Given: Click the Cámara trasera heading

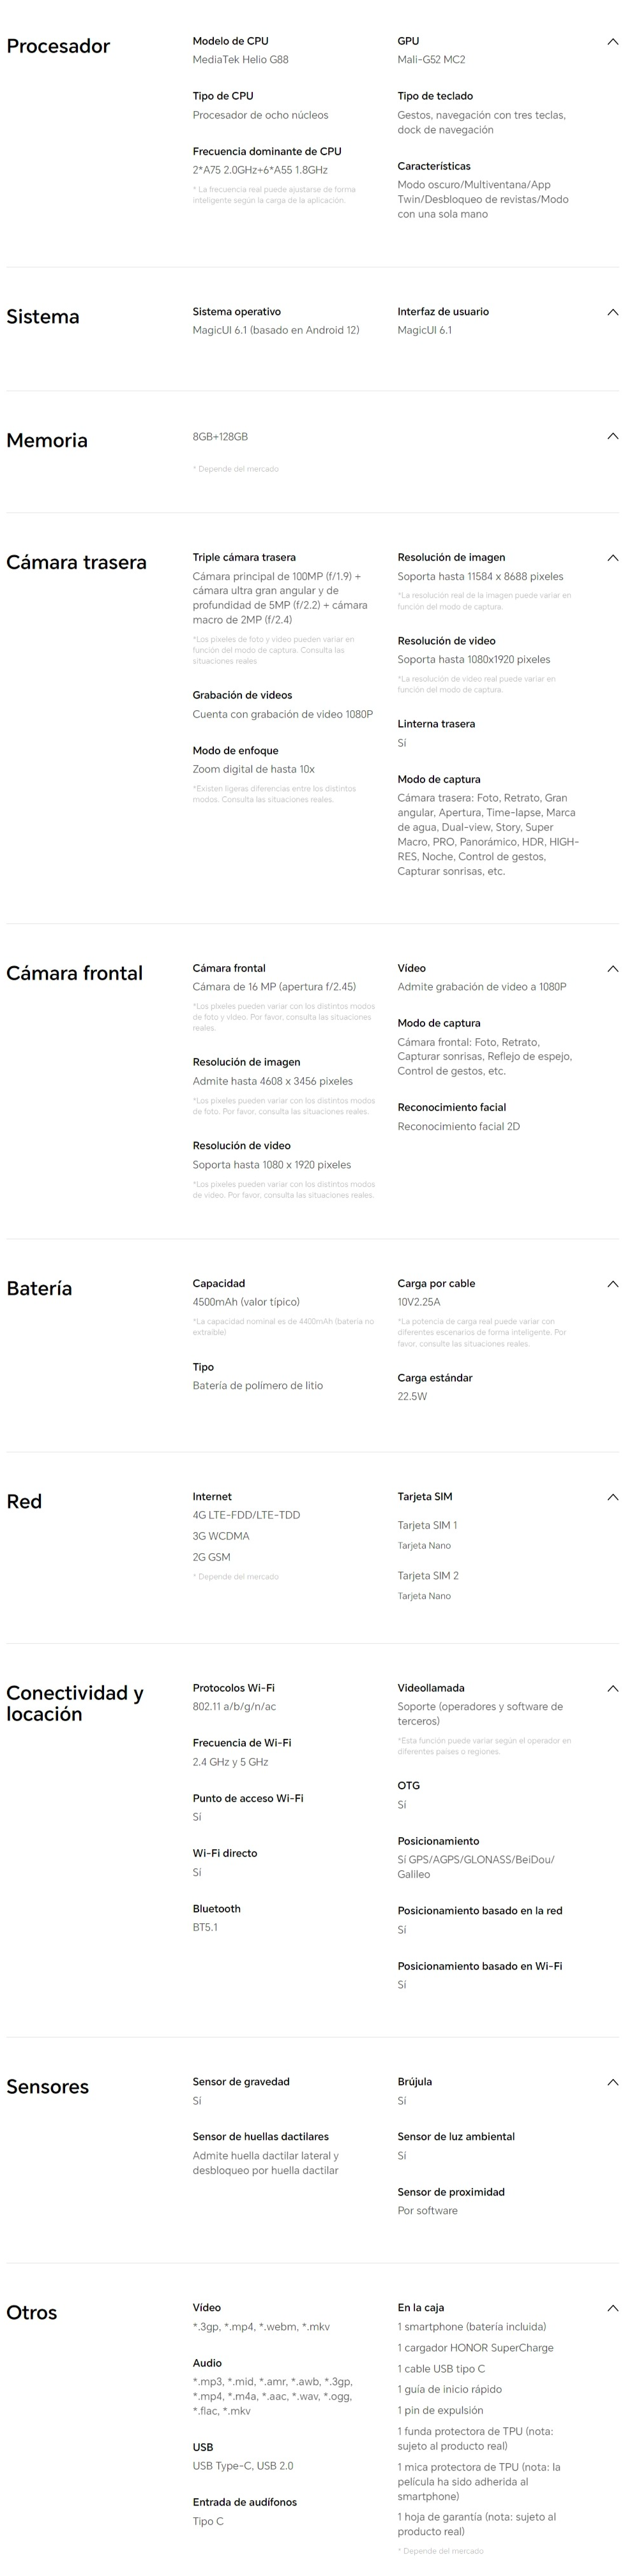Looking at the screenshot, I should pyautogui.click(x=76, y=563).
